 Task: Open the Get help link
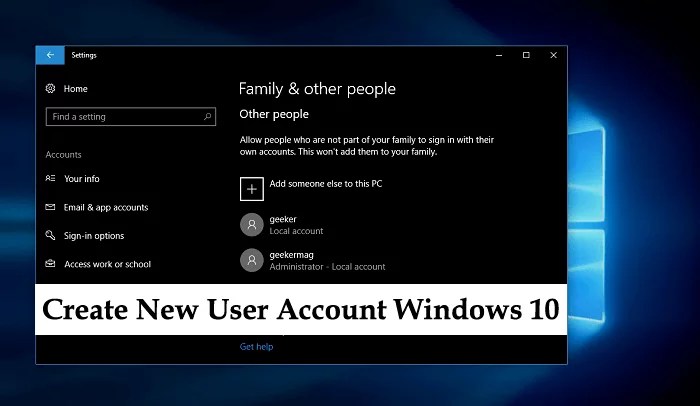(x=256, y=347)
